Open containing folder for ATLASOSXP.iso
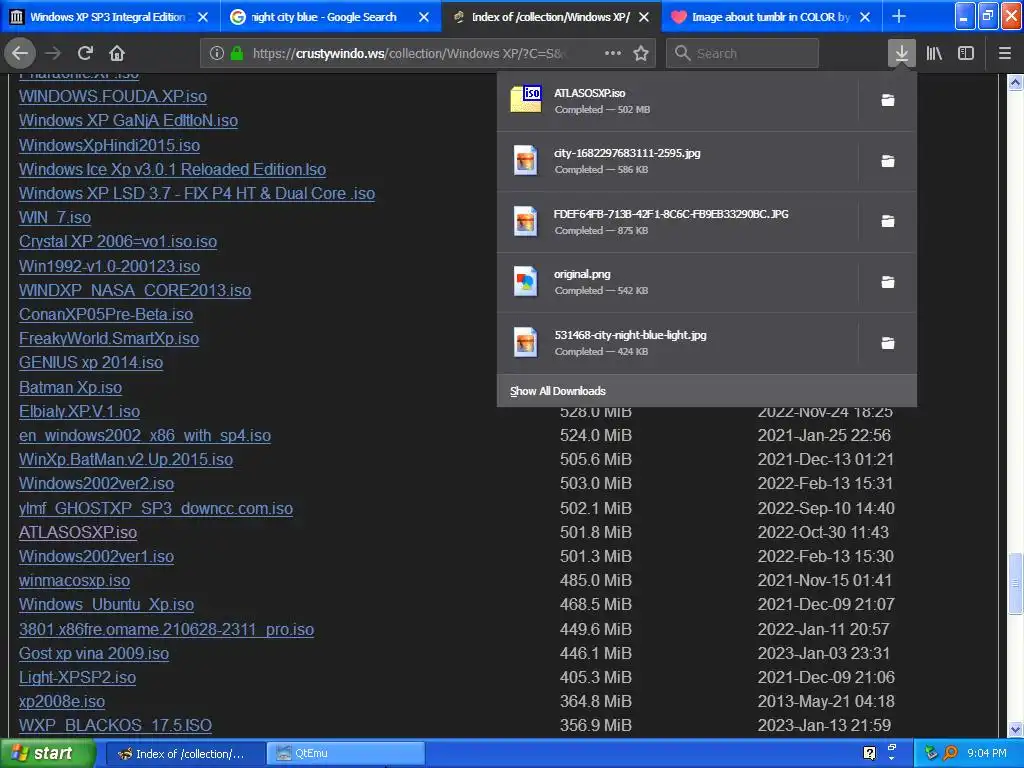Viewport: 1024px width, 768px height. (888, 100)
